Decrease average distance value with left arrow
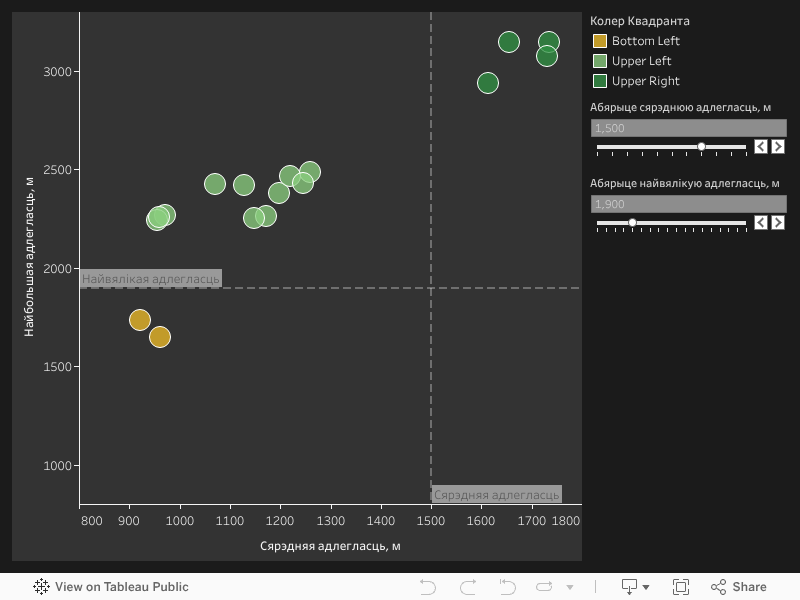800x600 pixels. (x=761, y=147)
